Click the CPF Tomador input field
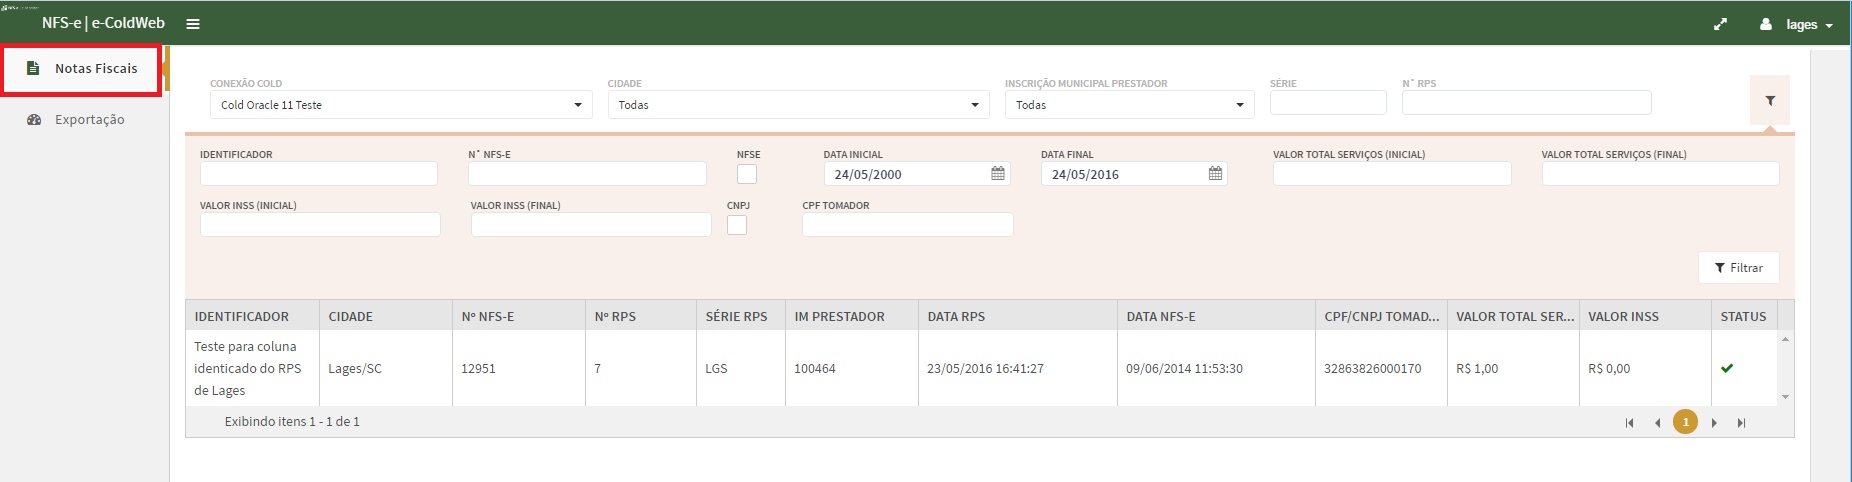This screenshot has height=482, width=1852. click(907, 225)
